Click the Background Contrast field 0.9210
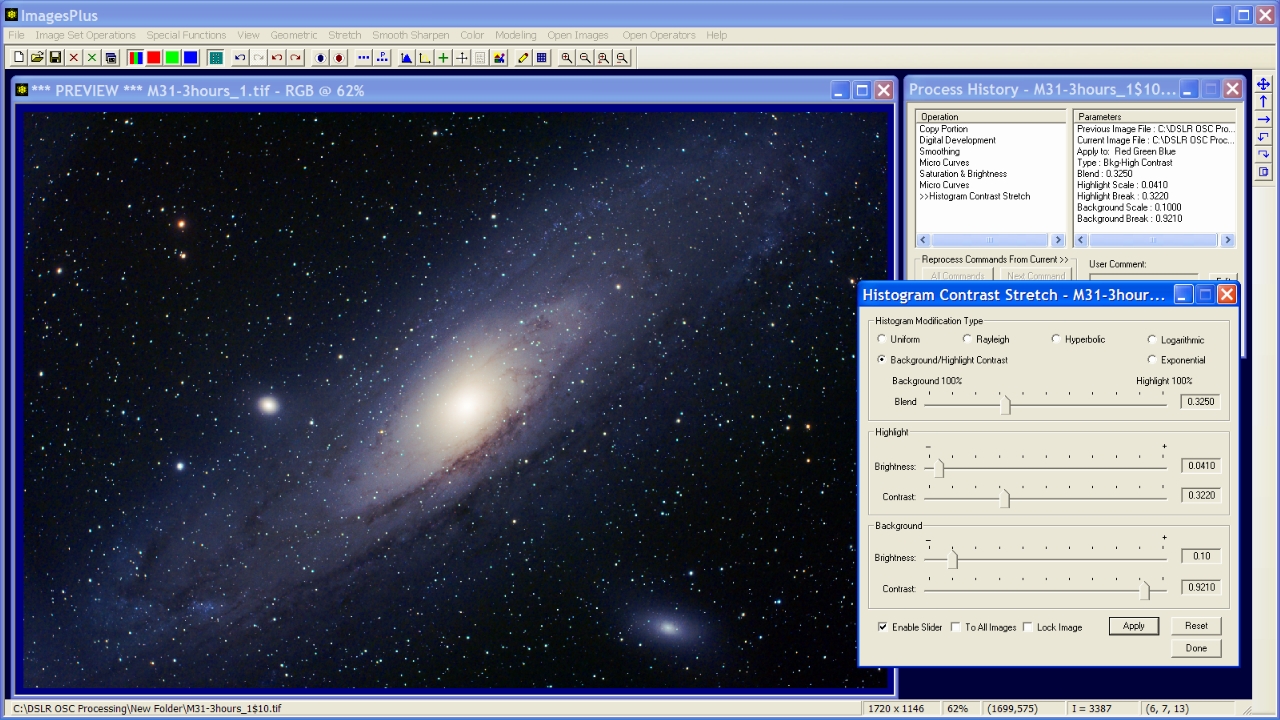The width and height of the screenshot is (1280, 720). coord(1200,588)
